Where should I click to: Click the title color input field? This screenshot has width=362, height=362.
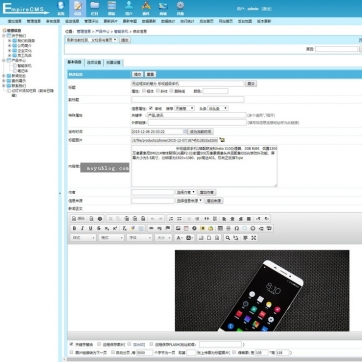point(215,91)
